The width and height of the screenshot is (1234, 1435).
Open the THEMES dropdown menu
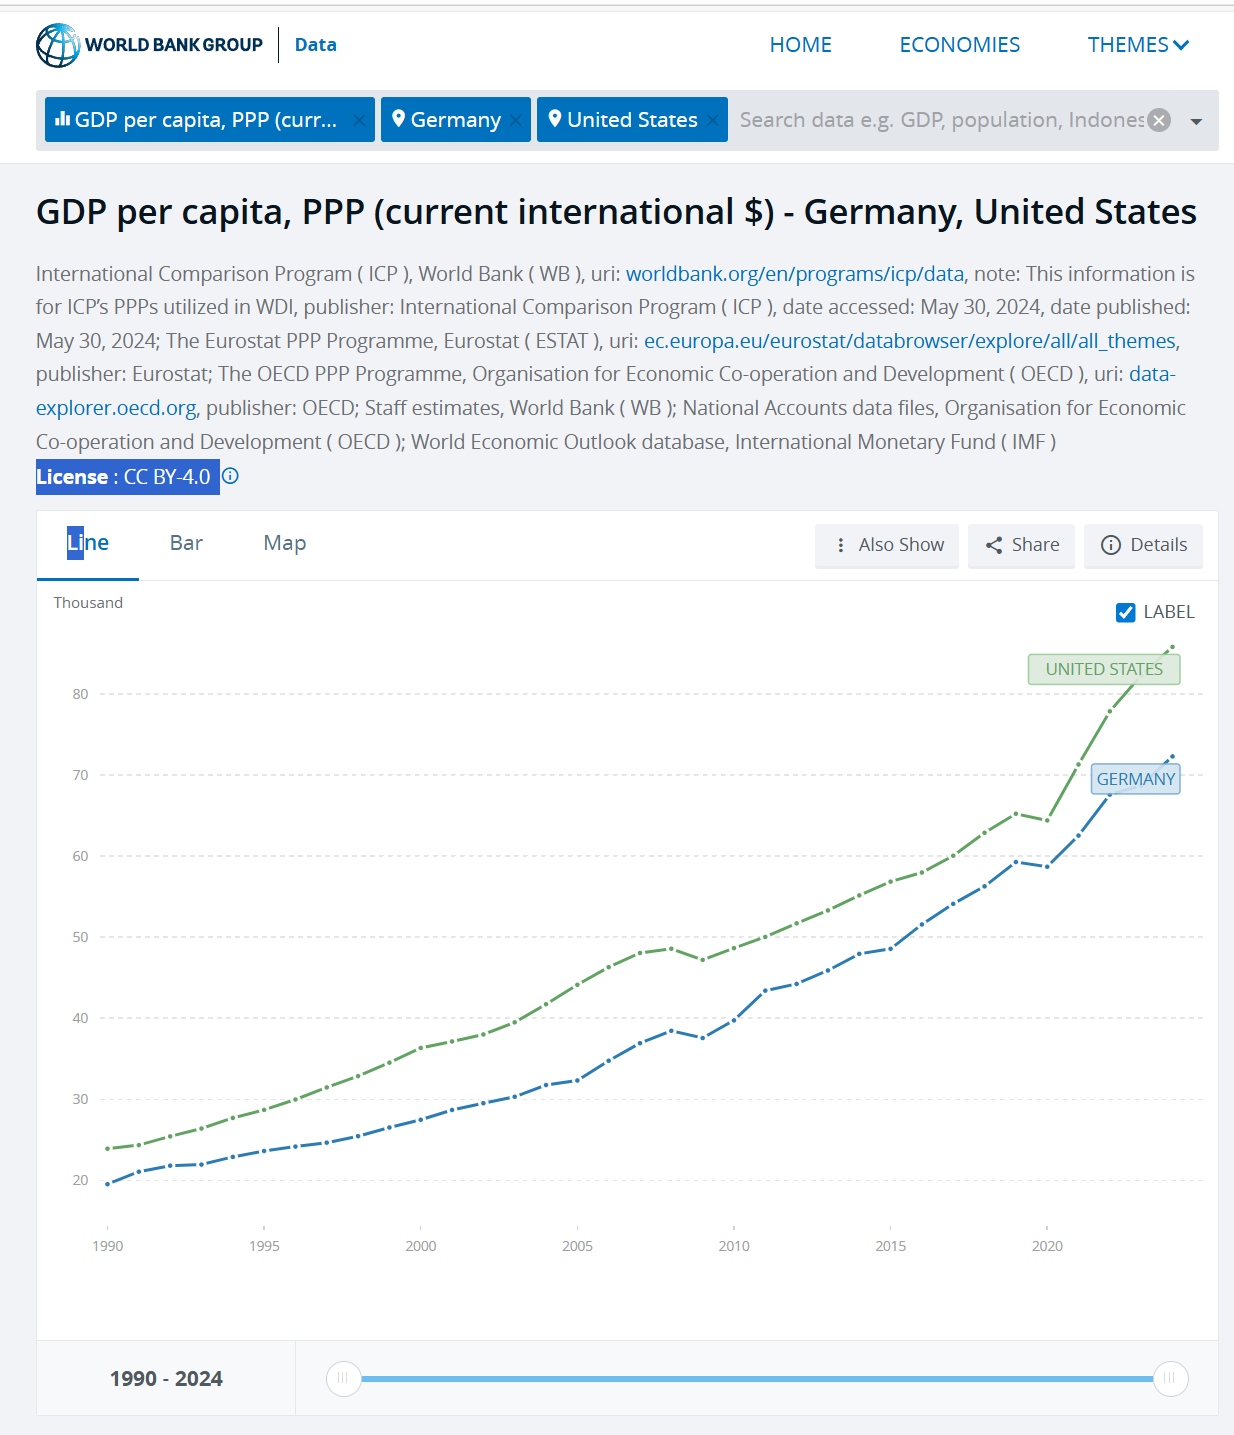coord(1138,45)
